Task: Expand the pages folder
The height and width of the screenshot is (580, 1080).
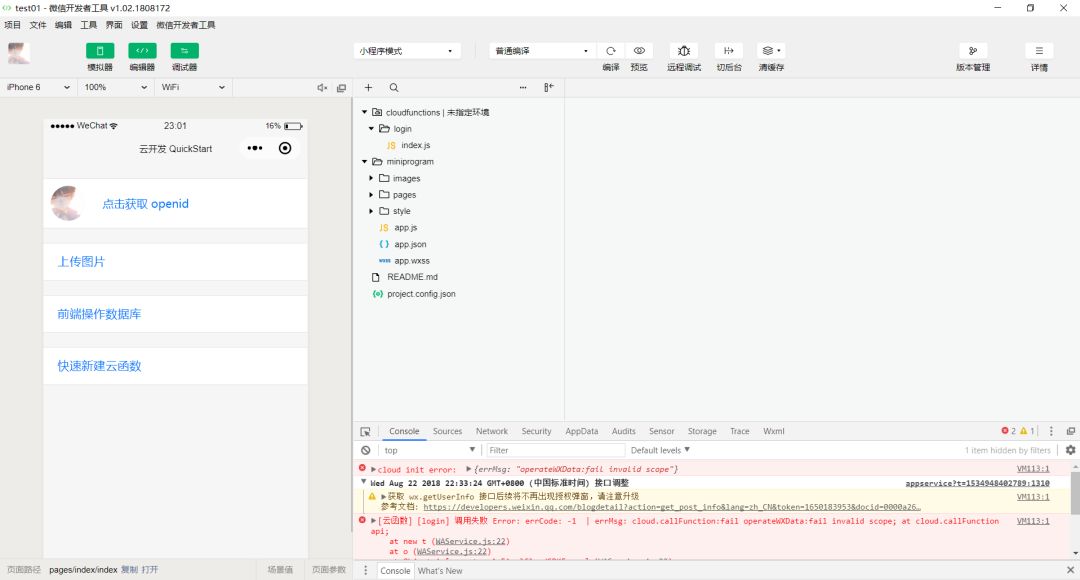Action: click(371, 195)
